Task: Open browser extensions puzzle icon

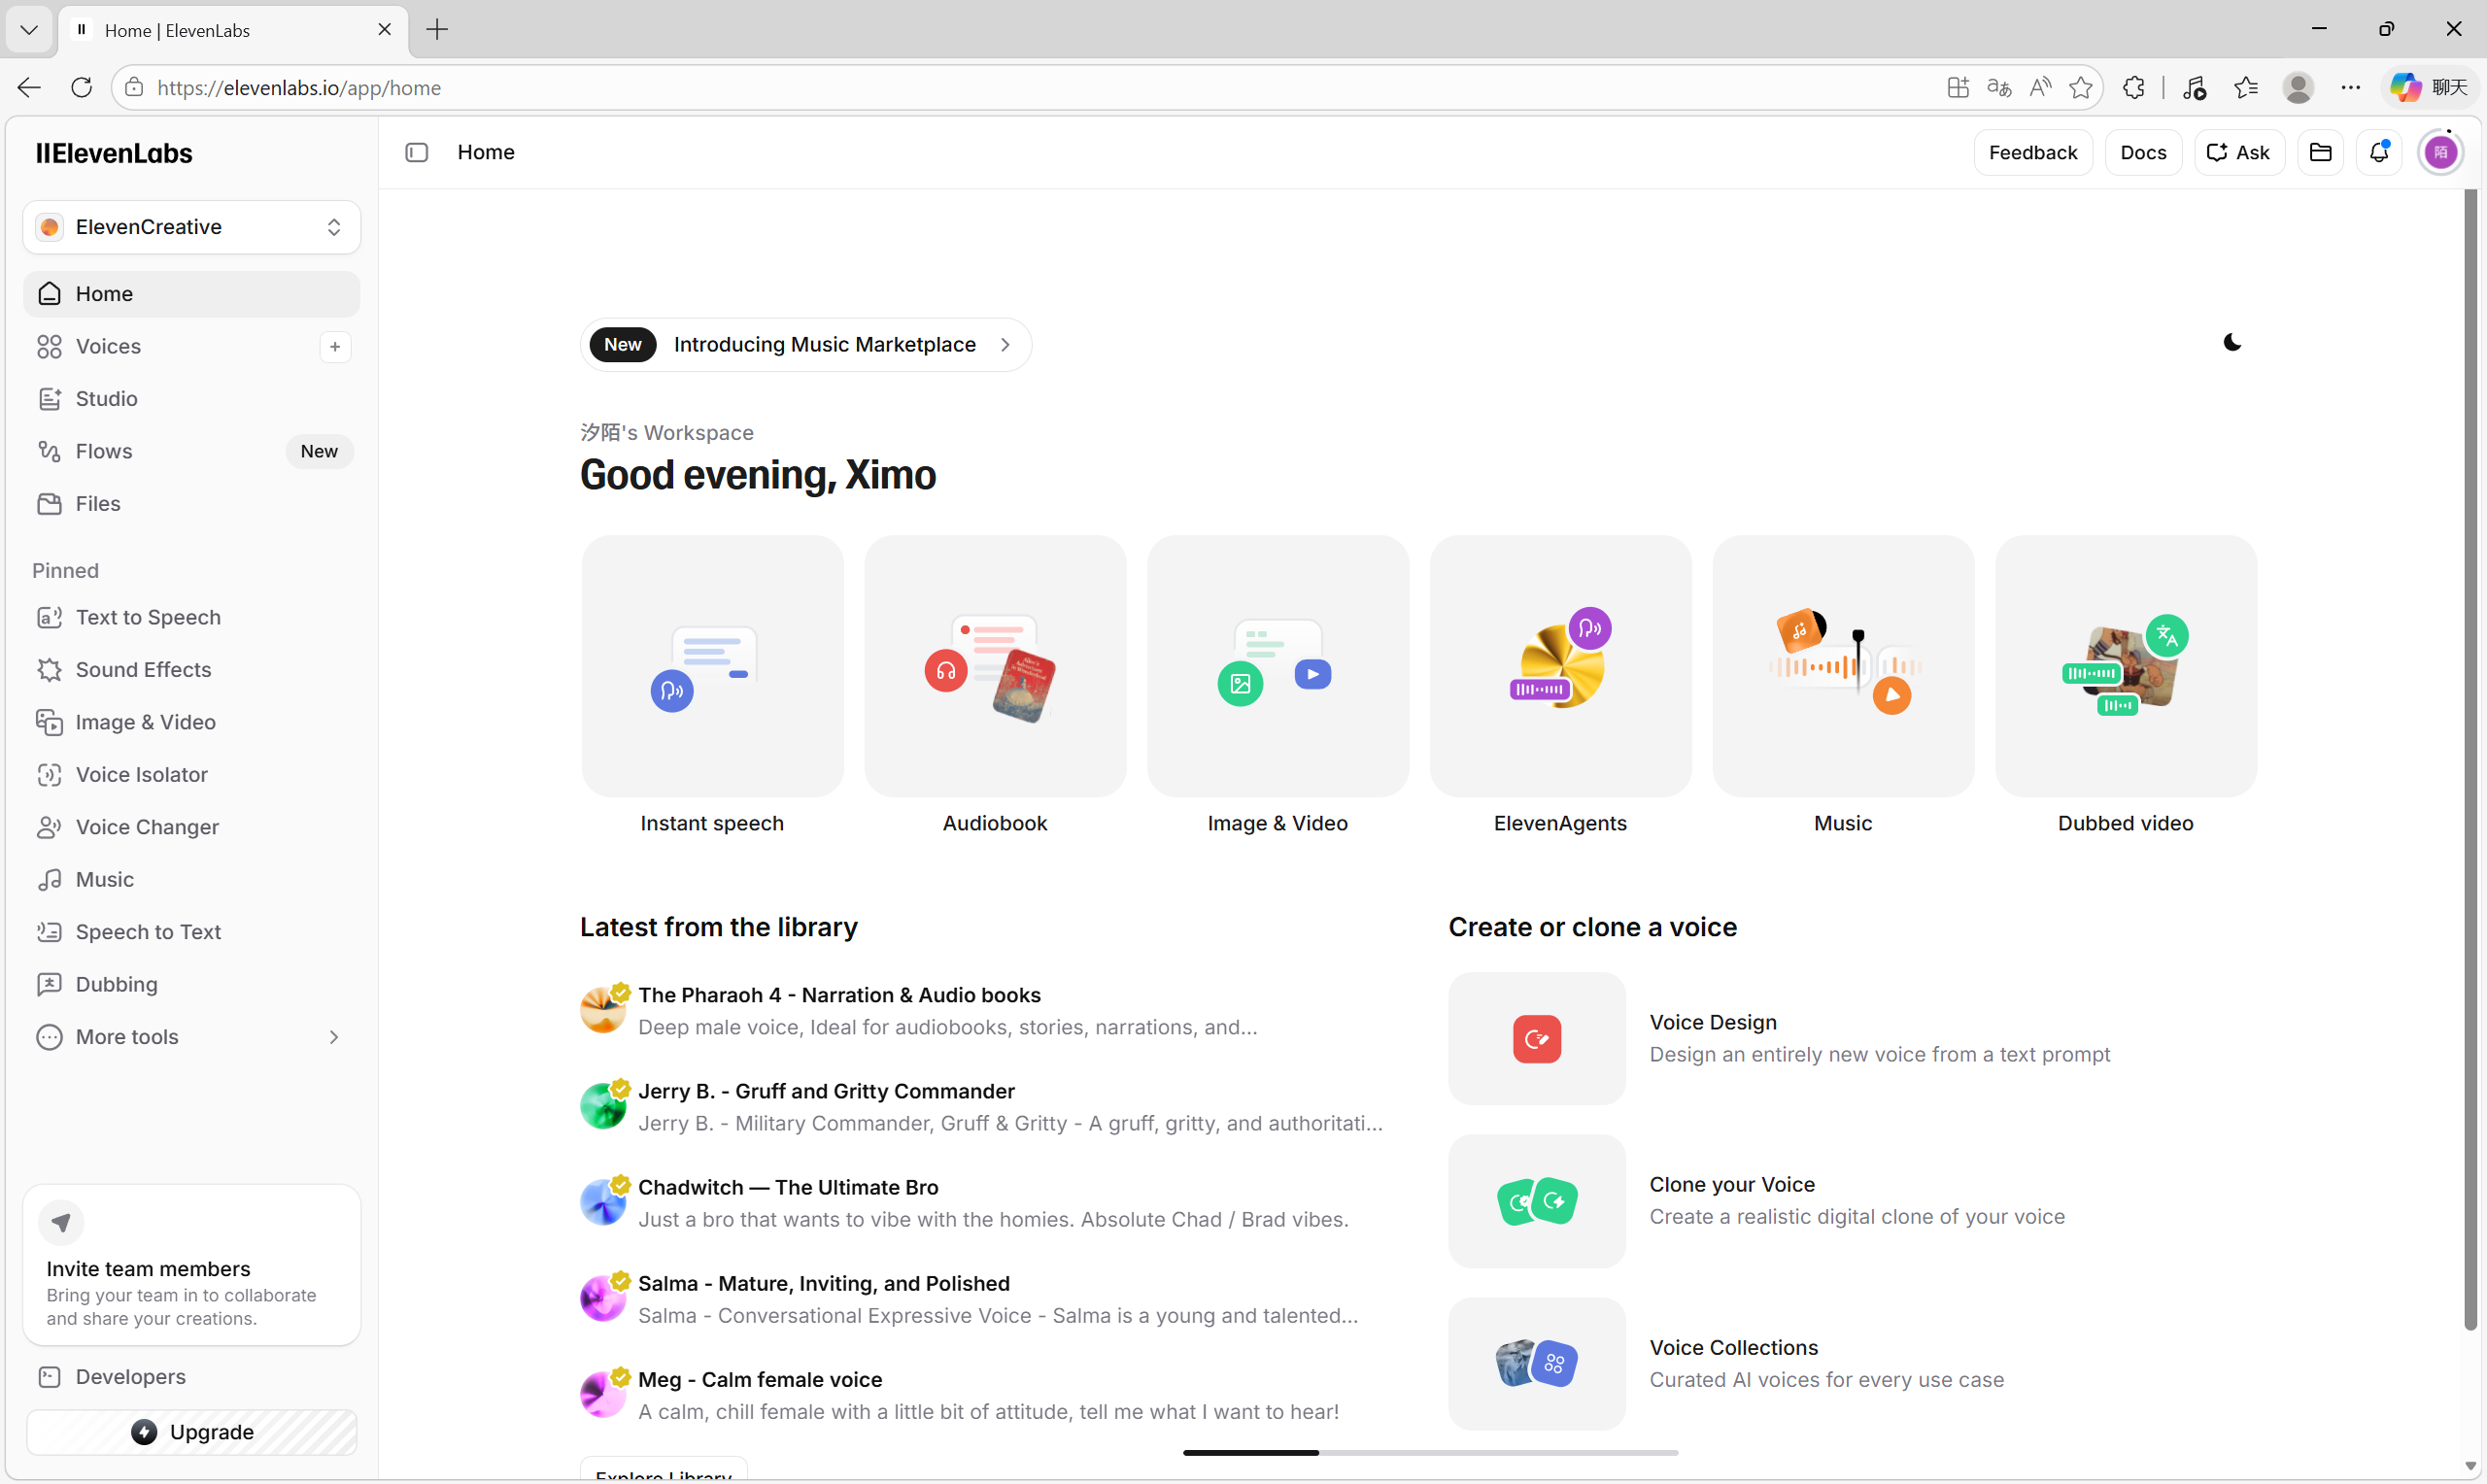Action: [x=2133, y=88]
